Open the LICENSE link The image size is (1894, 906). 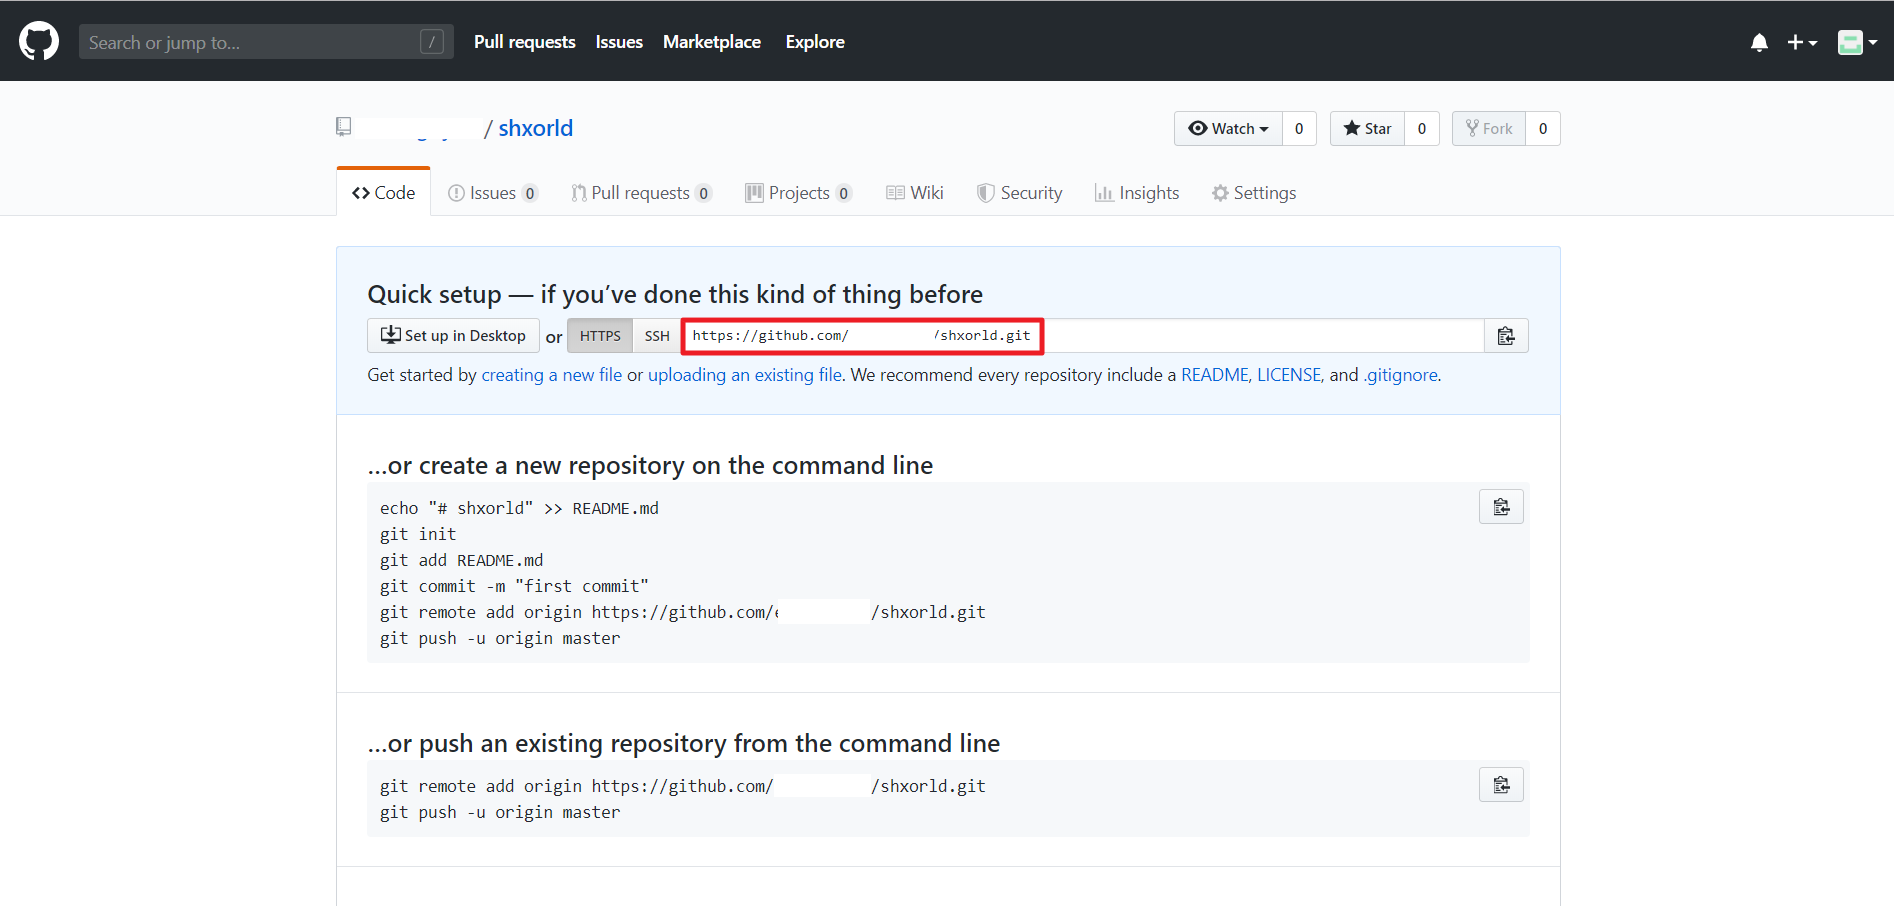(1290, 375)
